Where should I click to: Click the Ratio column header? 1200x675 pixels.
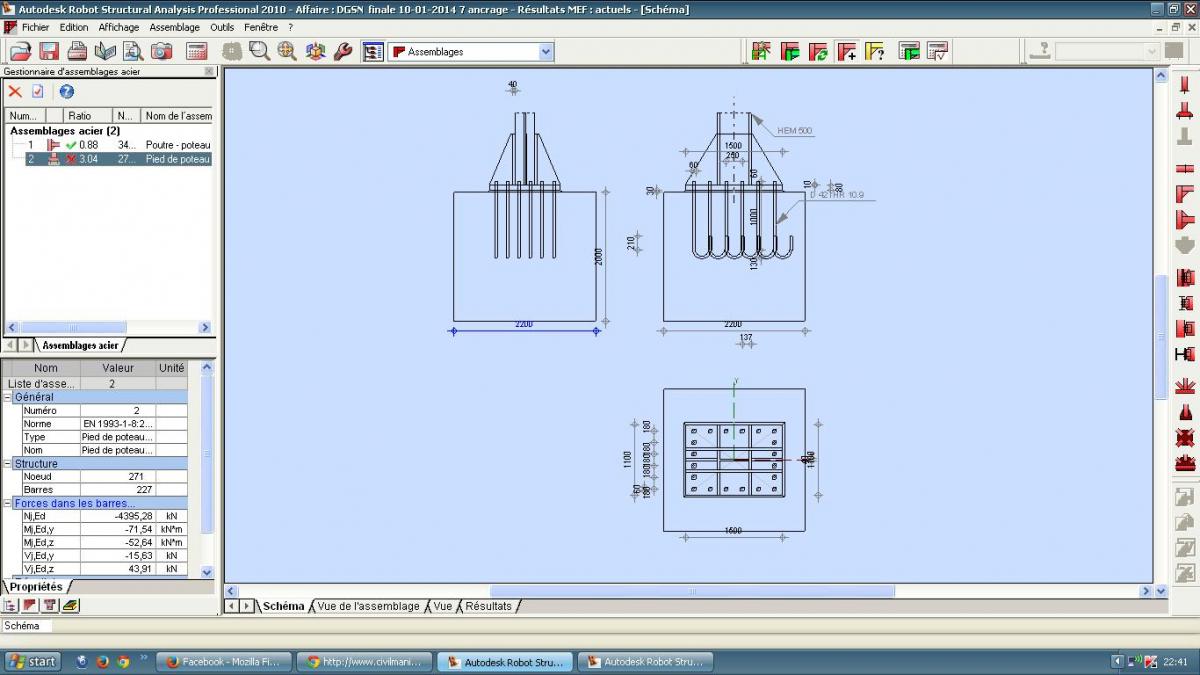coord(88,116)
